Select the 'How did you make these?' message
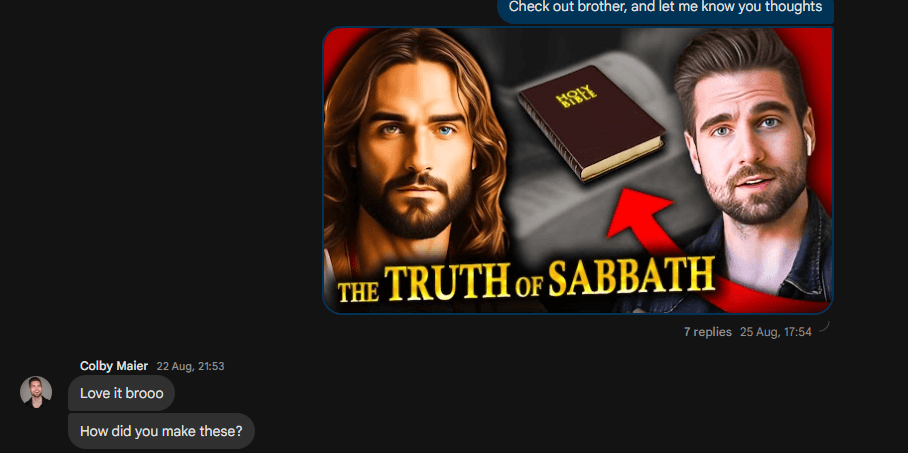908x453 pixels. pyautogui.click(x=161, y=431)
